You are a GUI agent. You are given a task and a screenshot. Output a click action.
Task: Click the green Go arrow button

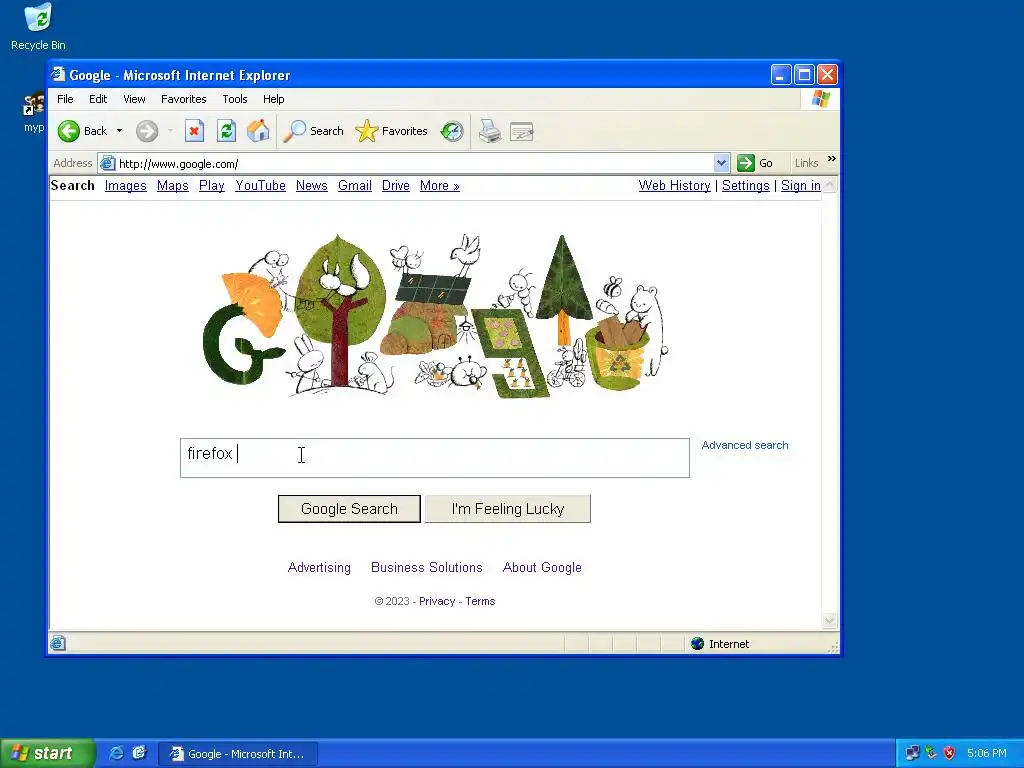pyautogui.click(x=746, y=163)
